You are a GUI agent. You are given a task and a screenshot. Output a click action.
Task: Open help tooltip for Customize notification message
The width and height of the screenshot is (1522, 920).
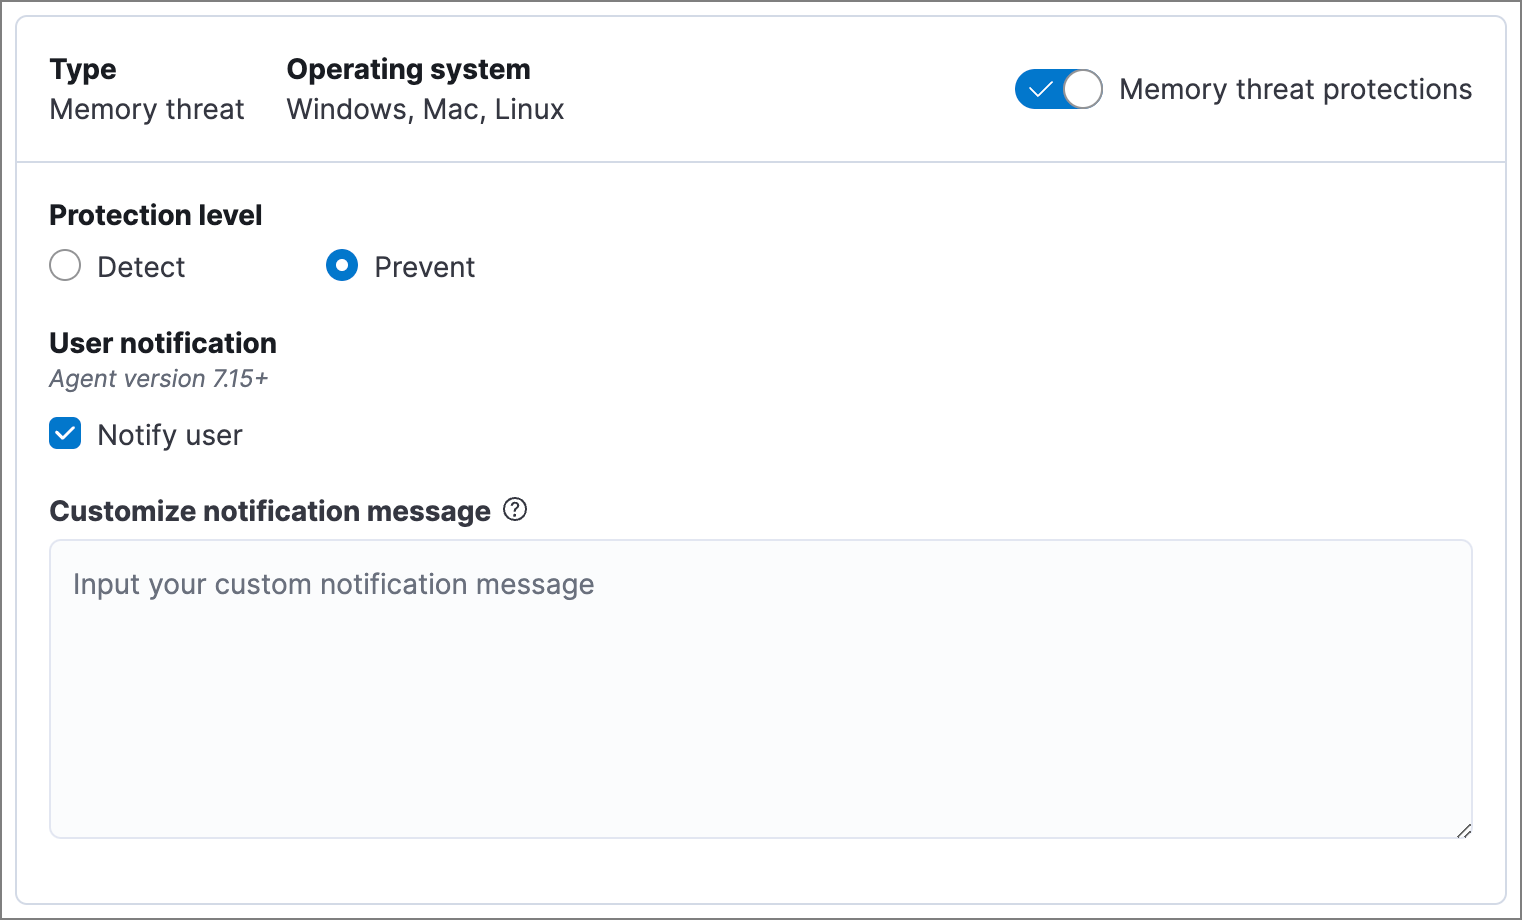515,510
